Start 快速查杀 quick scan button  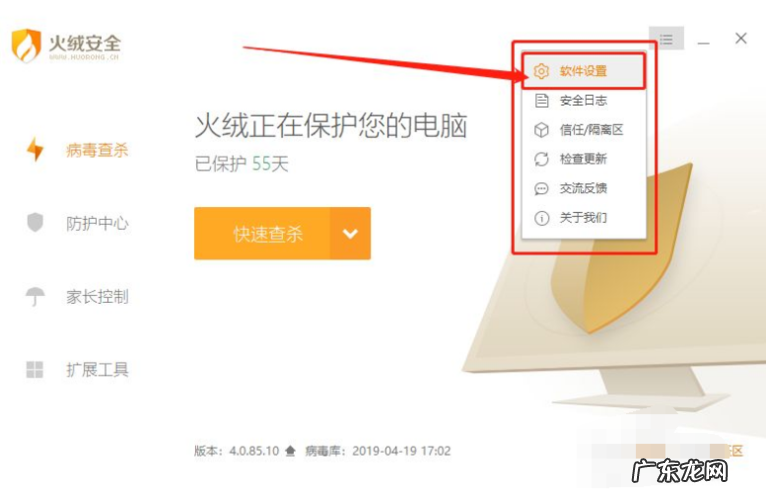(x=262, y=234)
